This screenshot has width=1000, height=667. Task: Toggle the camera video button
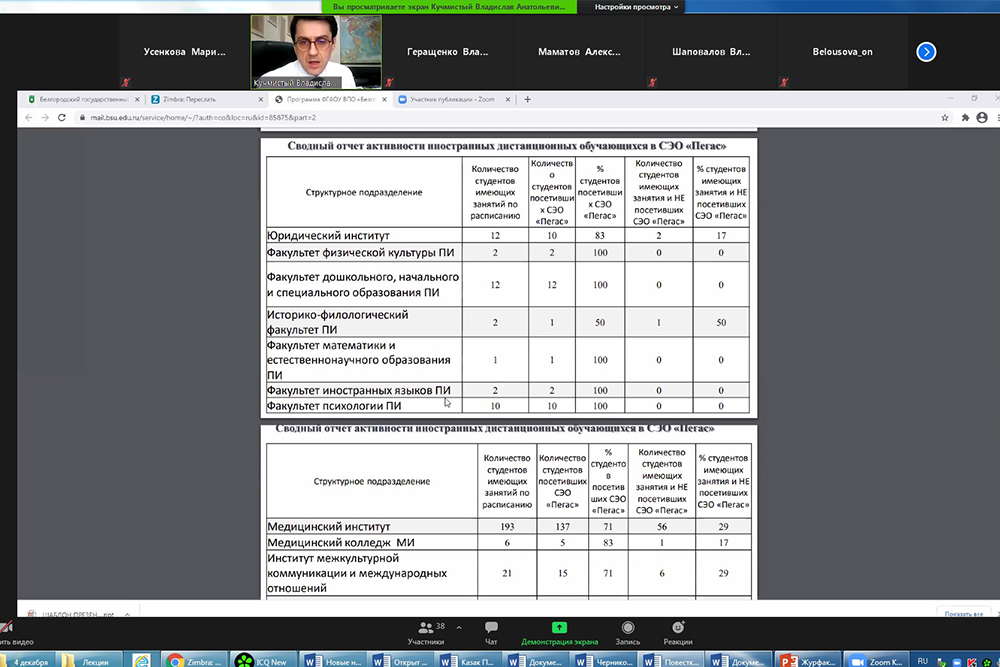point(8,631)
